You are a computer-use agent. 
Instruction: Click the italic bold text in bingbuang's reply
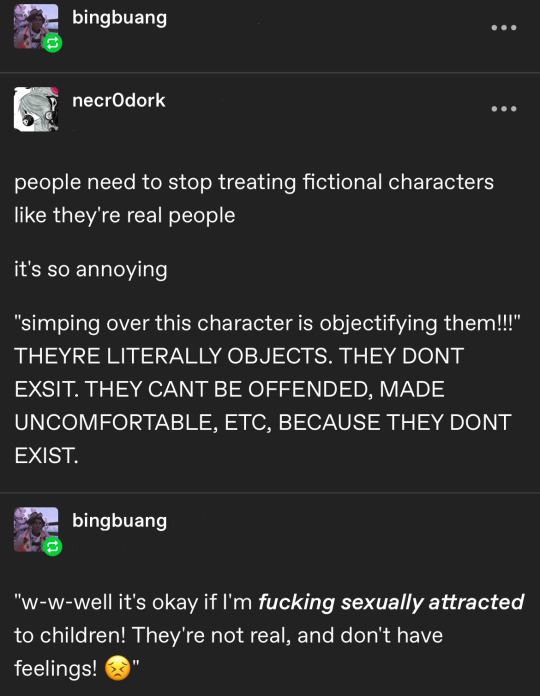pos(391,602)
